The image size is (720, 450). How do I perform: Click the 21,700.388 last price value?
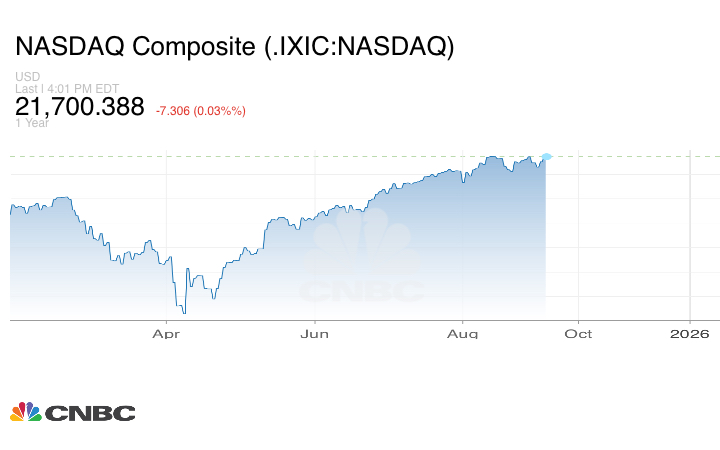pyautogui.click(x=80, y=108)
